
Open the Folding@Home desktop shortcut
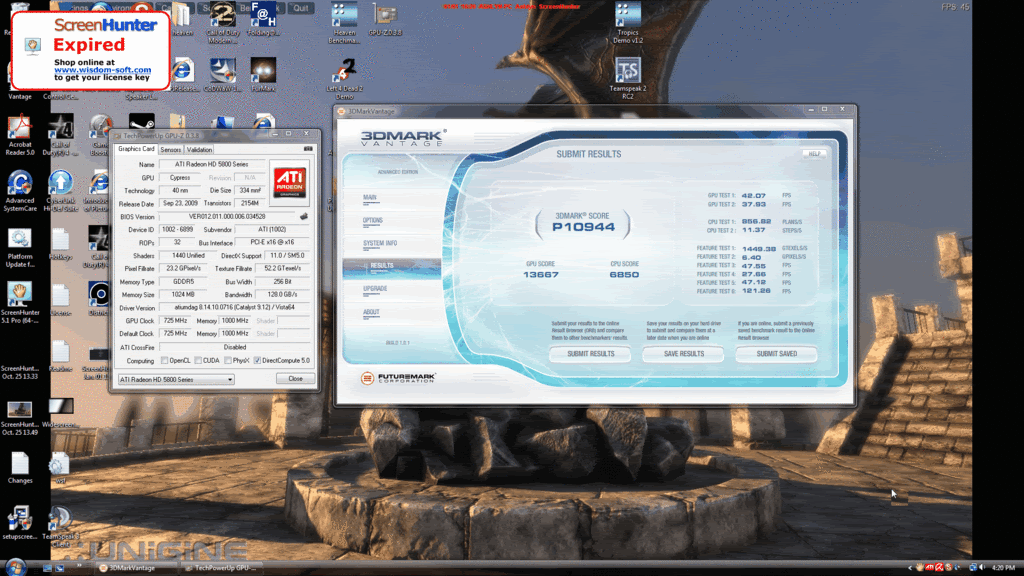(x=263, y=18)
